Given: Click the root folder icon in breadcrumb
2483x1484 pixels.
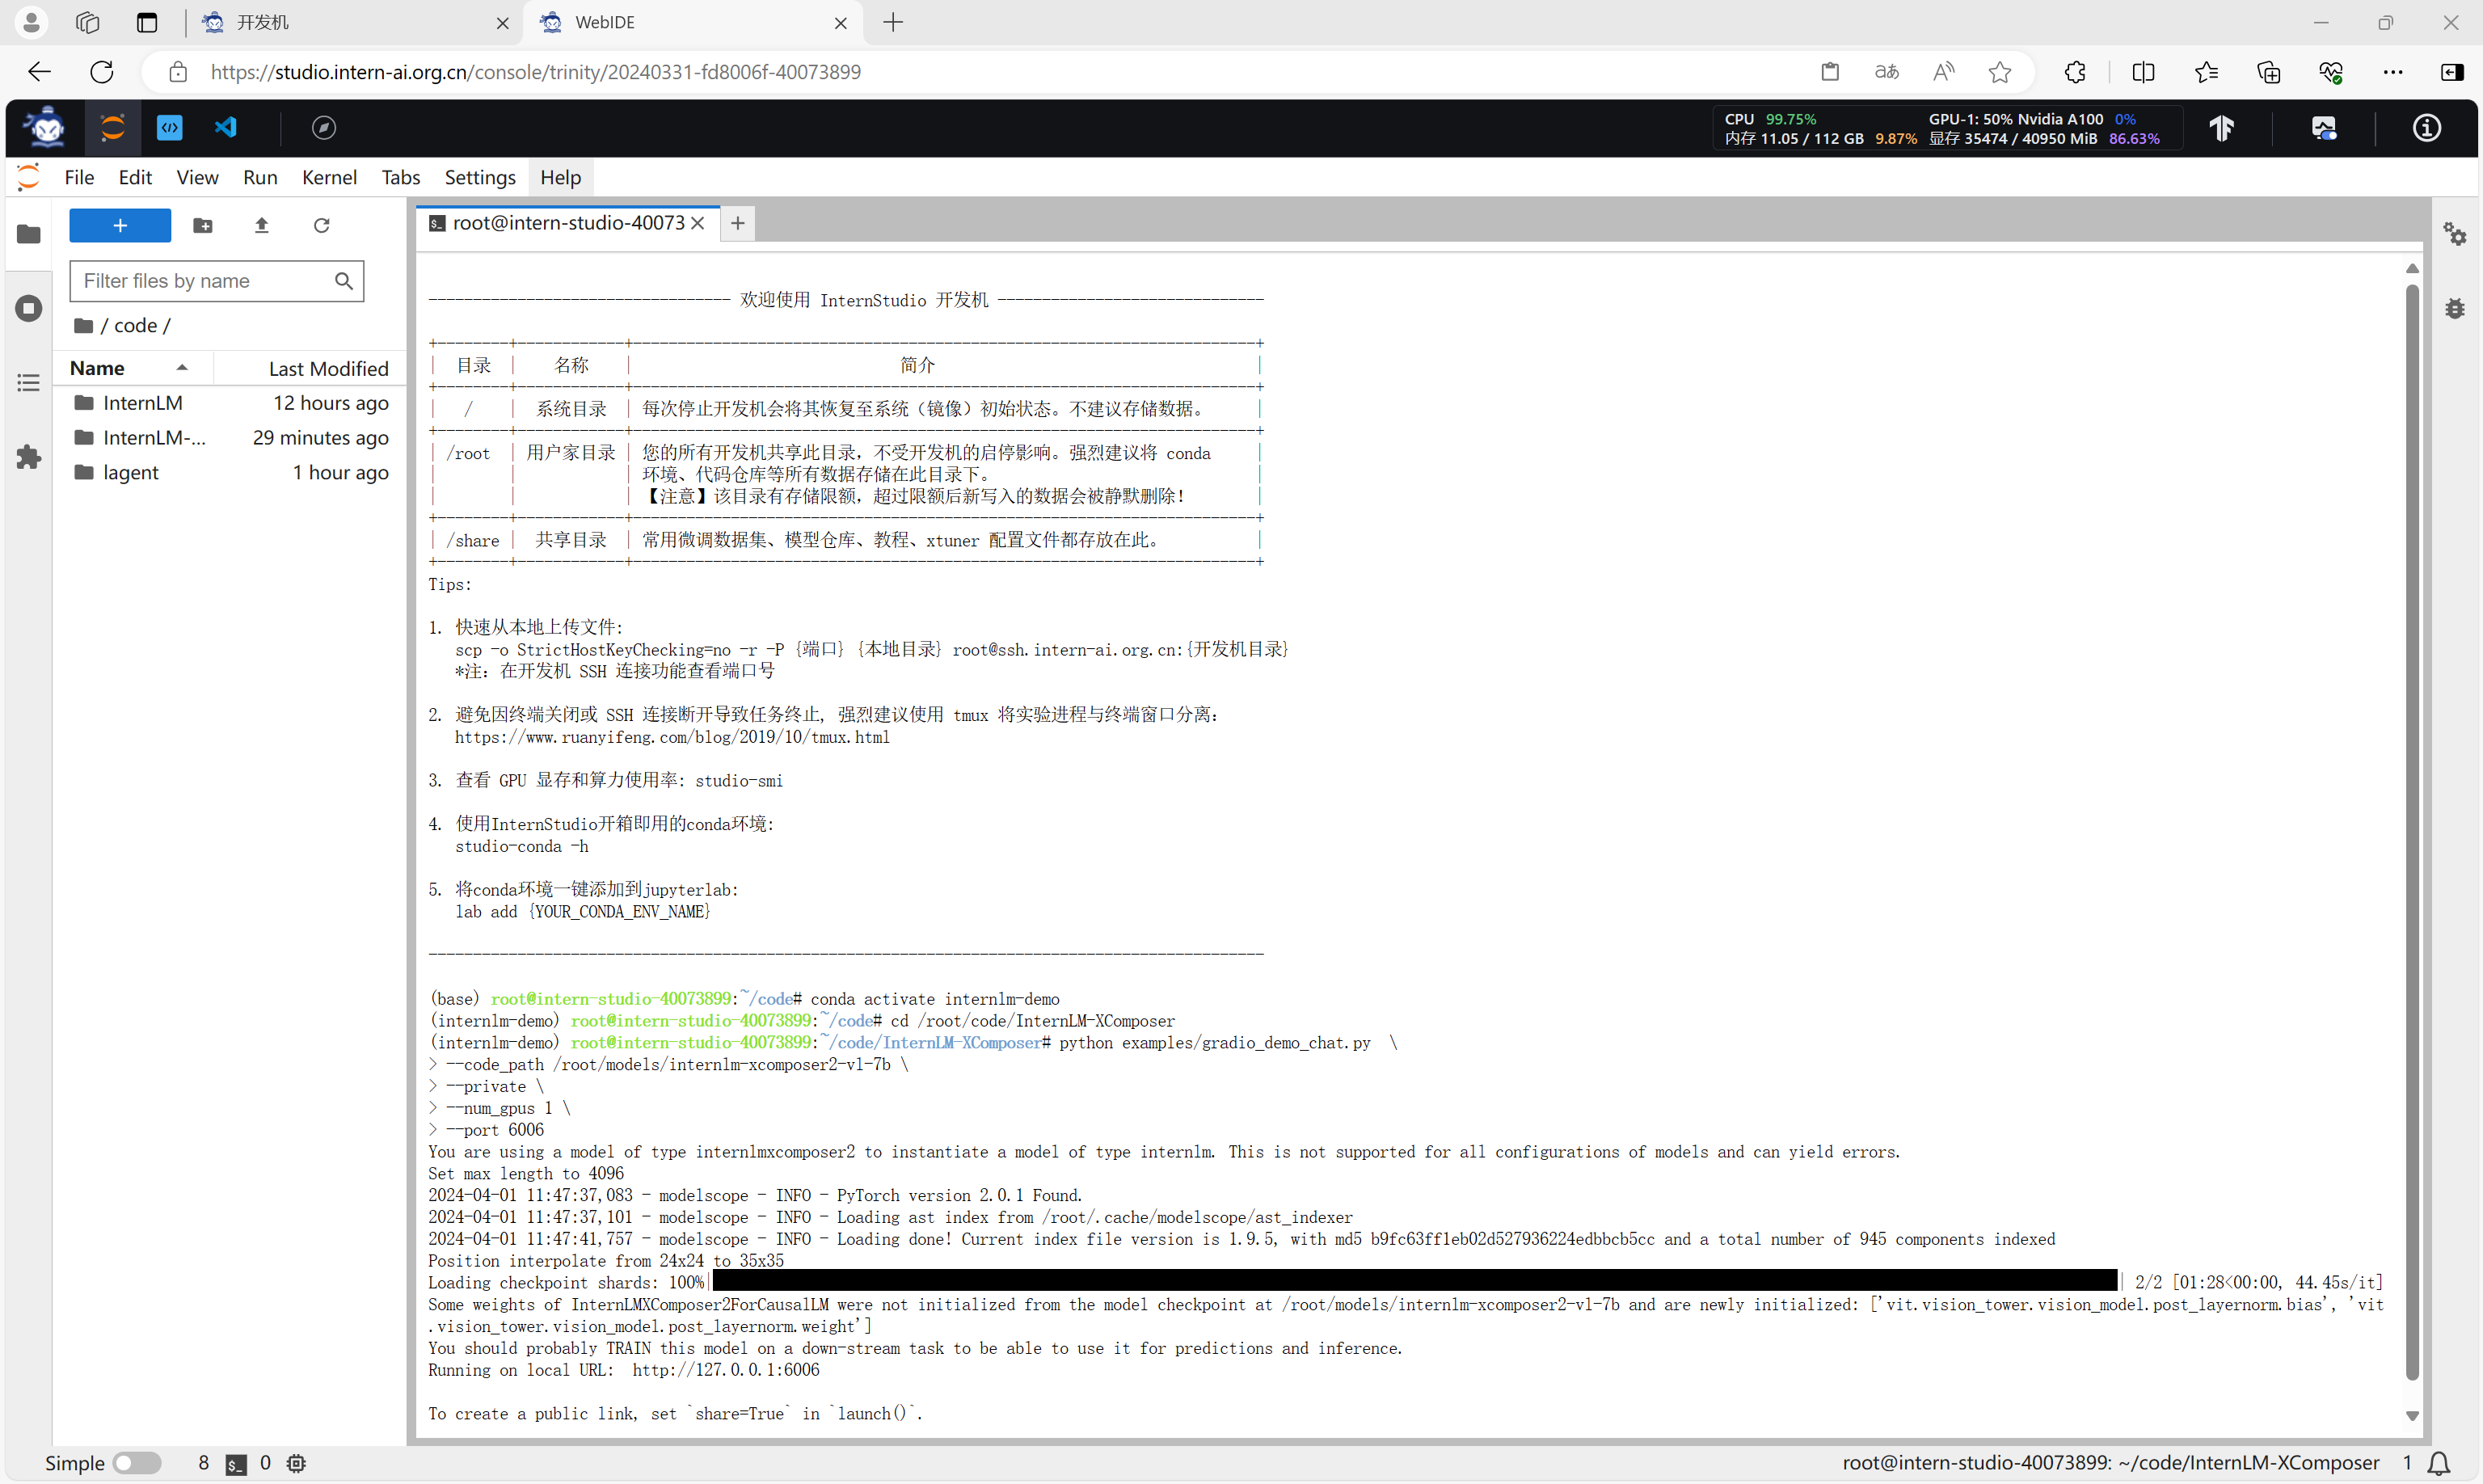Looking at the screenshot, I should tap(84, 326).
